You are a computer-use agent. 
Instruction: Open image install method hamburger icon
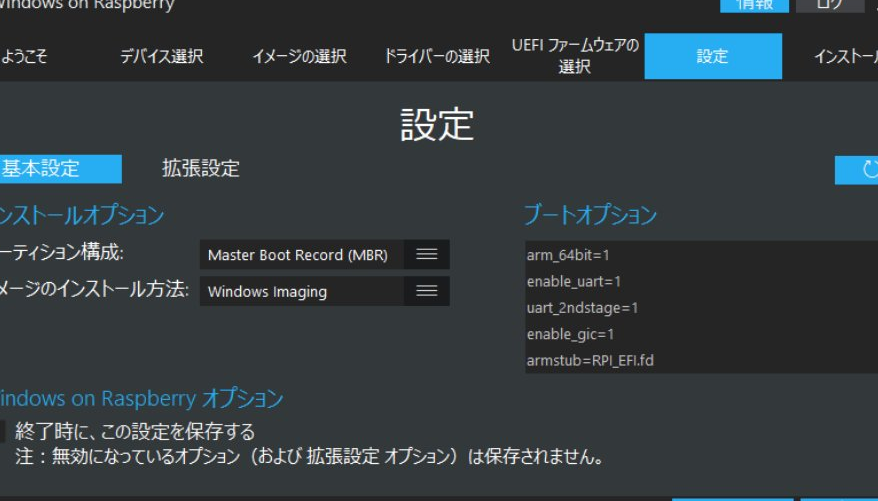point(427,291)
